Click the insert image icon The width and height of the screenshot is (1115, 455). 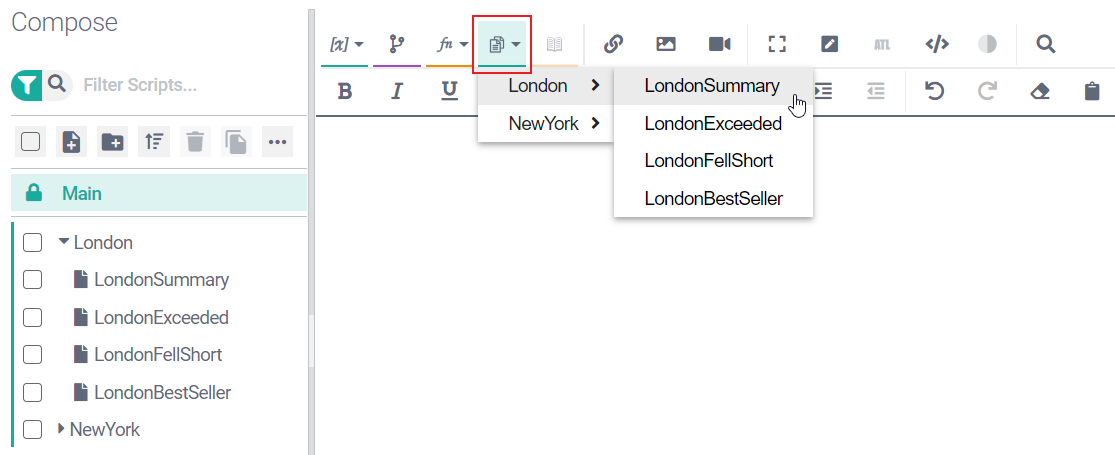(666, 44)
